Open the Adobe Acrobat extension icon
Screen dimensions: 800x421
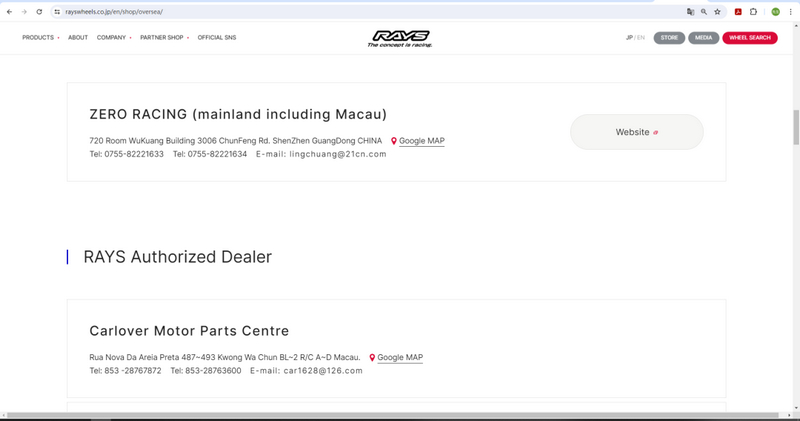pyautogui.click(x=738, y=12)
